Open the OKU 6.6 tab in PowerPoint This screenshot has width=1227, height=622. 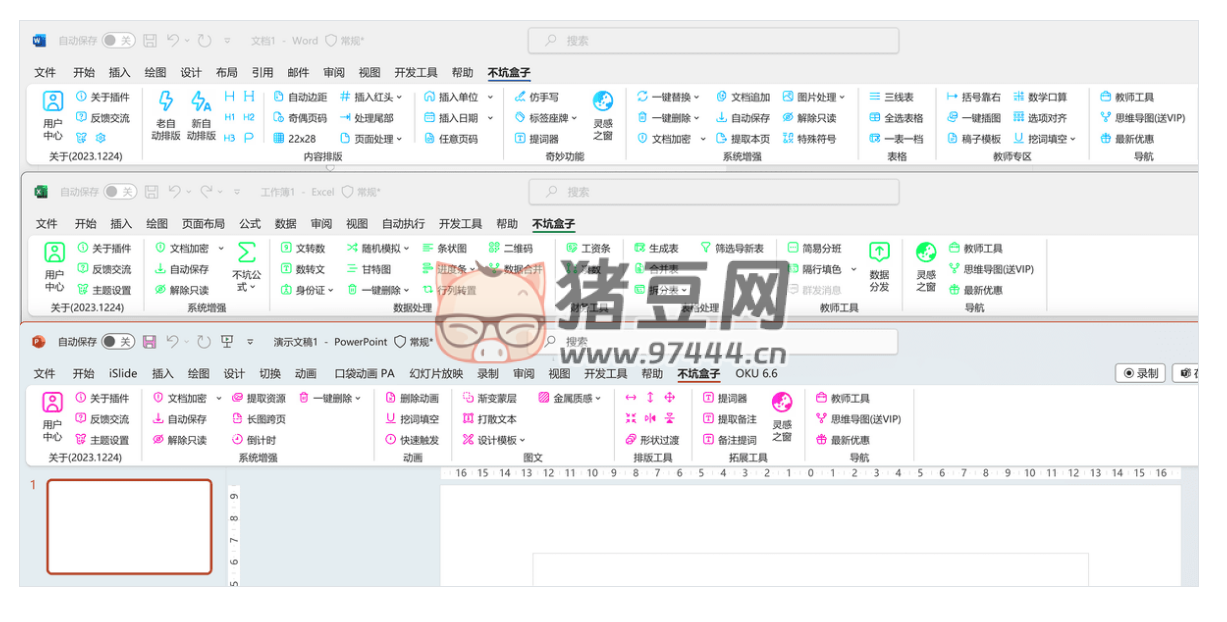(x=756, y=374)
